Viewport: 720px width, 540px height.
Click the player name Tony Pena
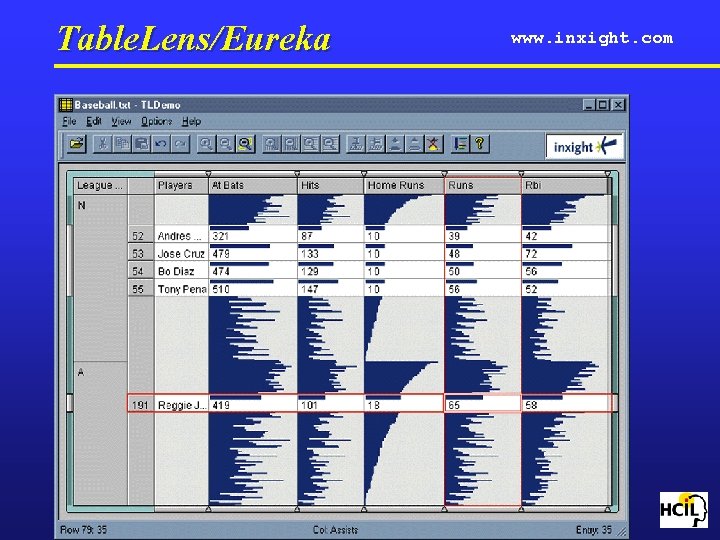coord(182,289)
